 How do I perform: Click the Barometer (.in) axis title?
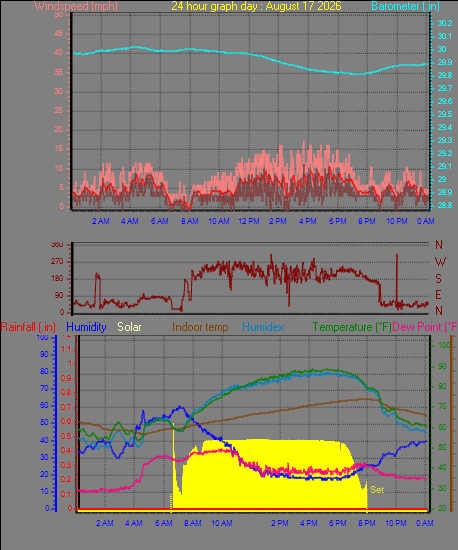click(x=405, y=6)
